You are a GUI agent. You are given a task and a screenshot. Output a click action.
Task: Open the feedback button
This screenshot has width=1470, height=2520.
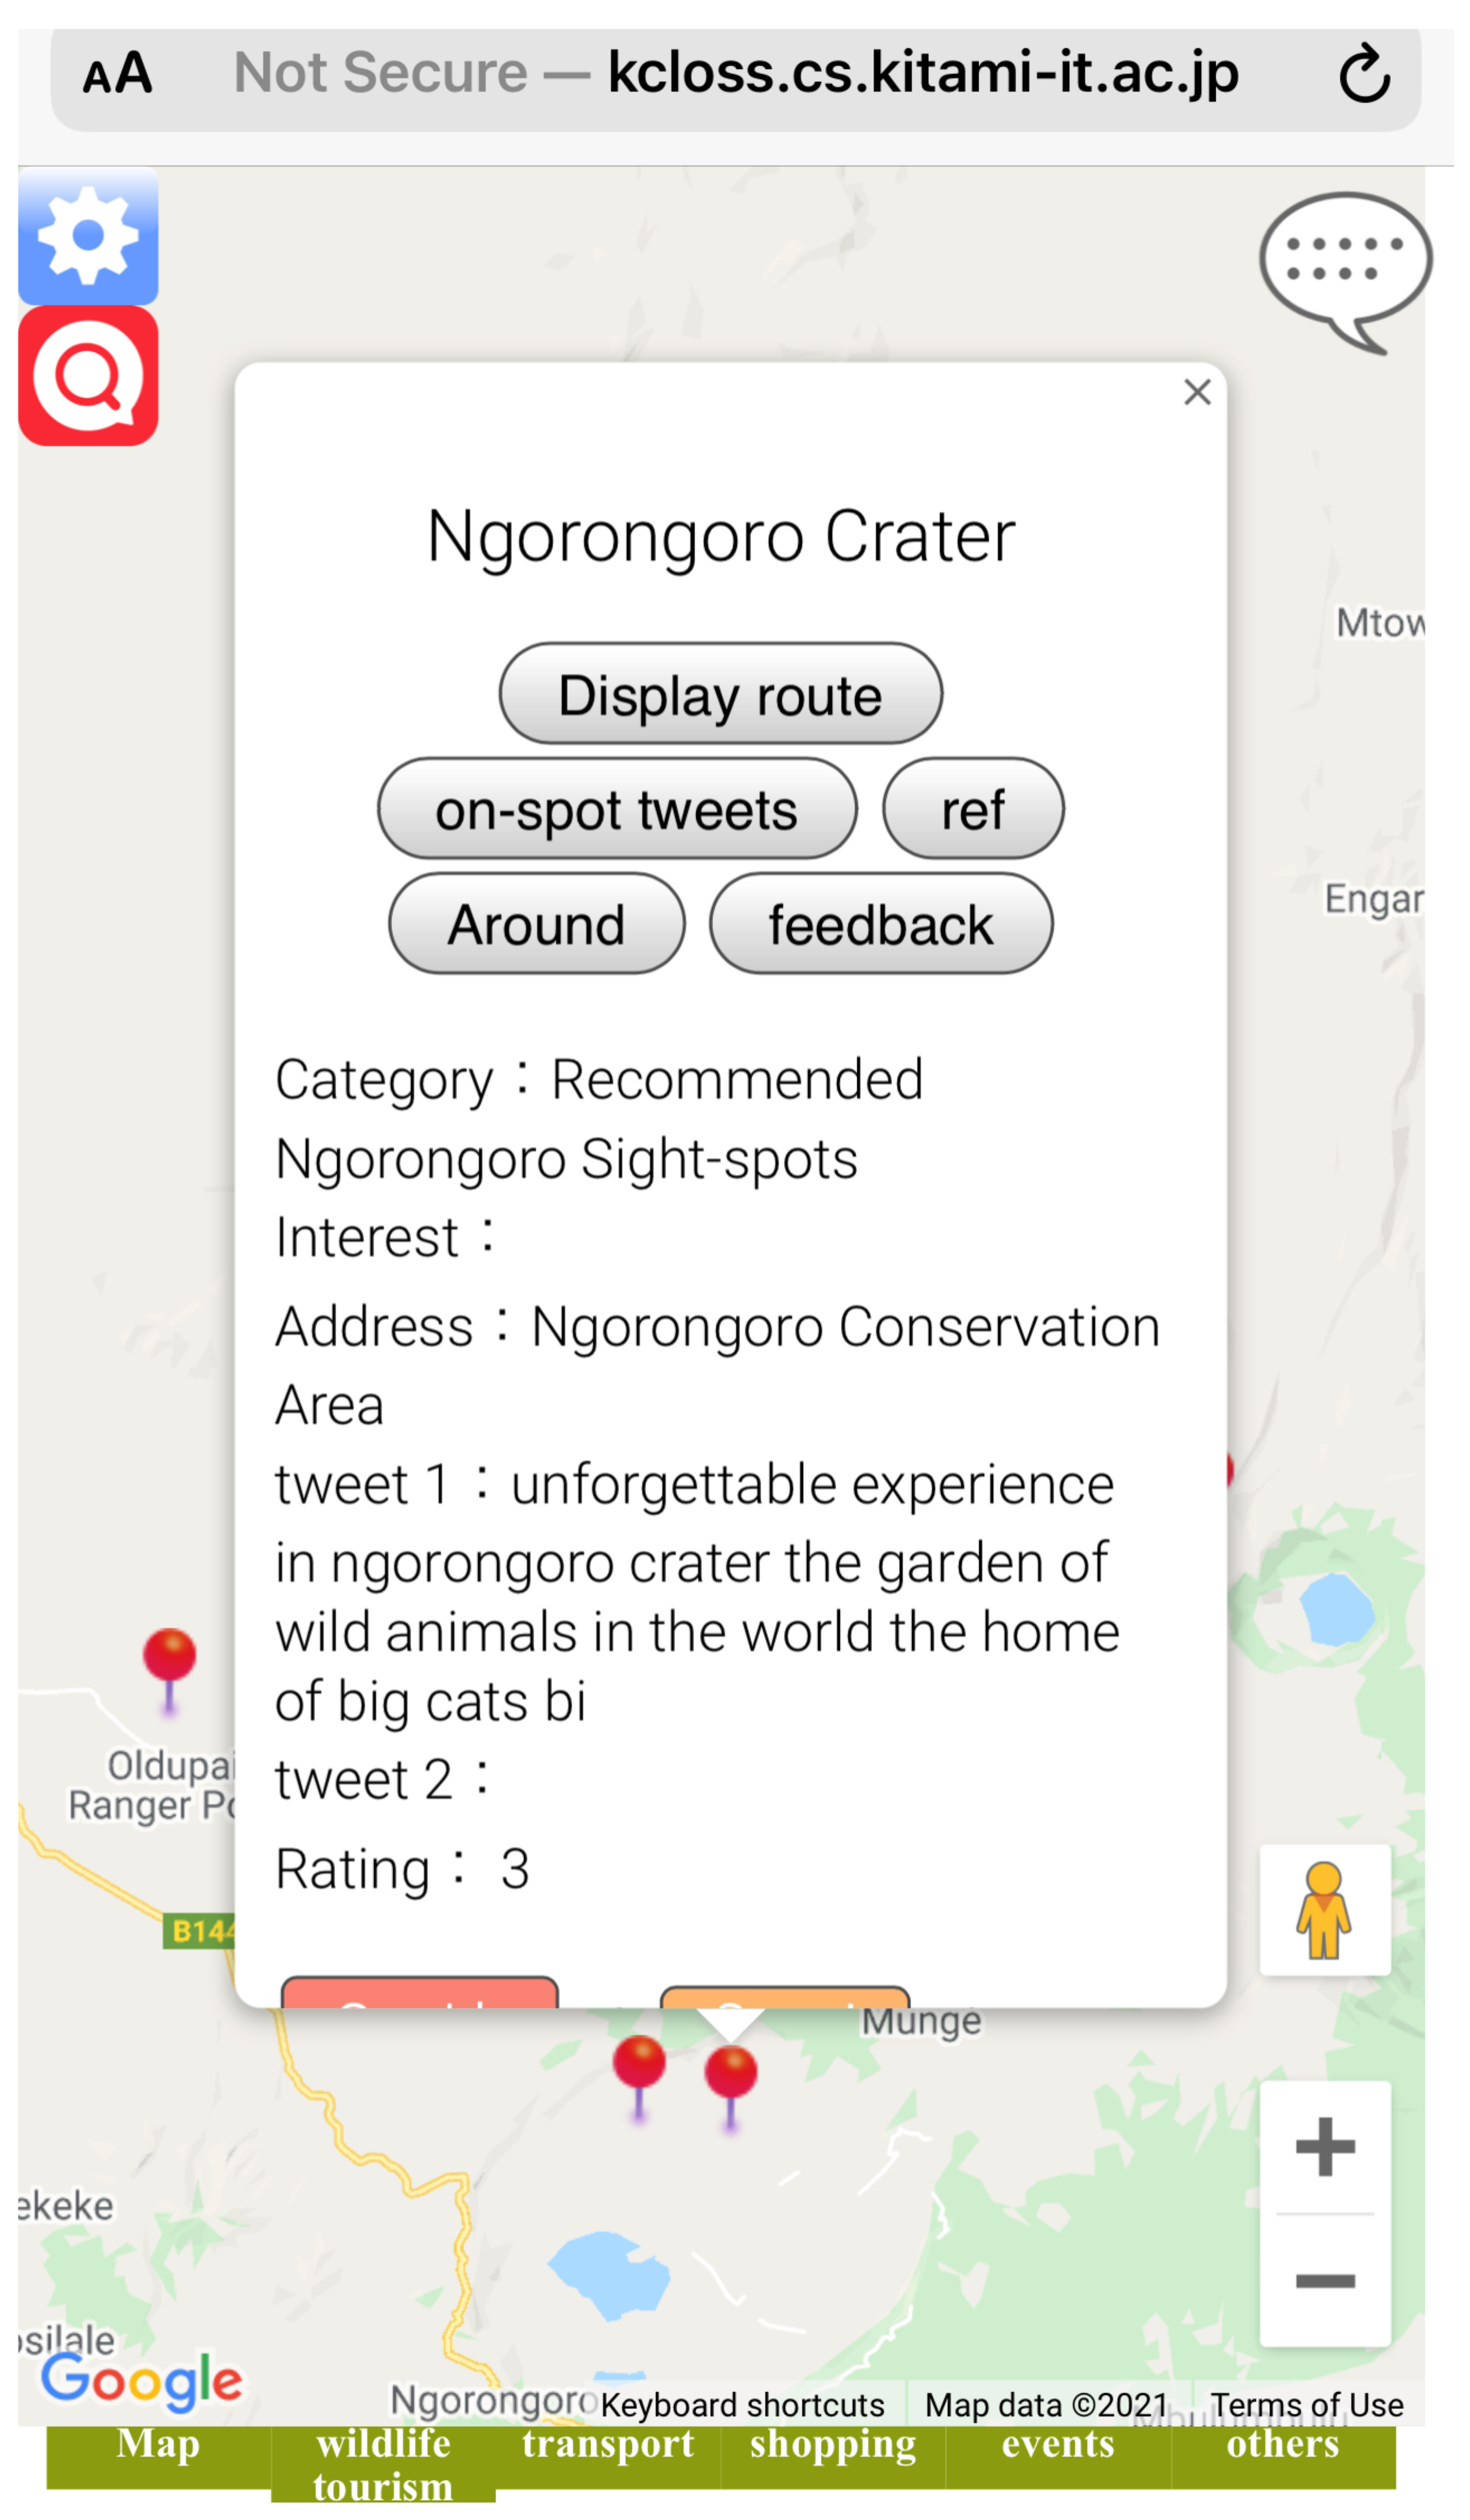[x=880, y=924]
